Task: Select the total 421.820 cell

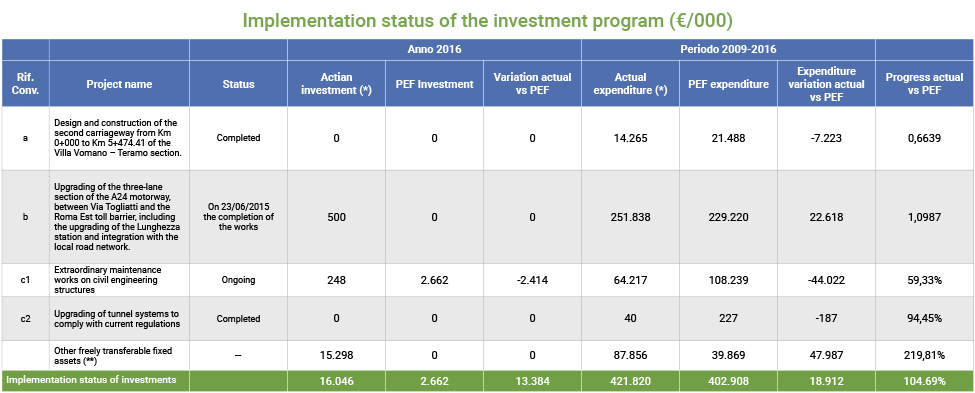Action: pos(630,381)
